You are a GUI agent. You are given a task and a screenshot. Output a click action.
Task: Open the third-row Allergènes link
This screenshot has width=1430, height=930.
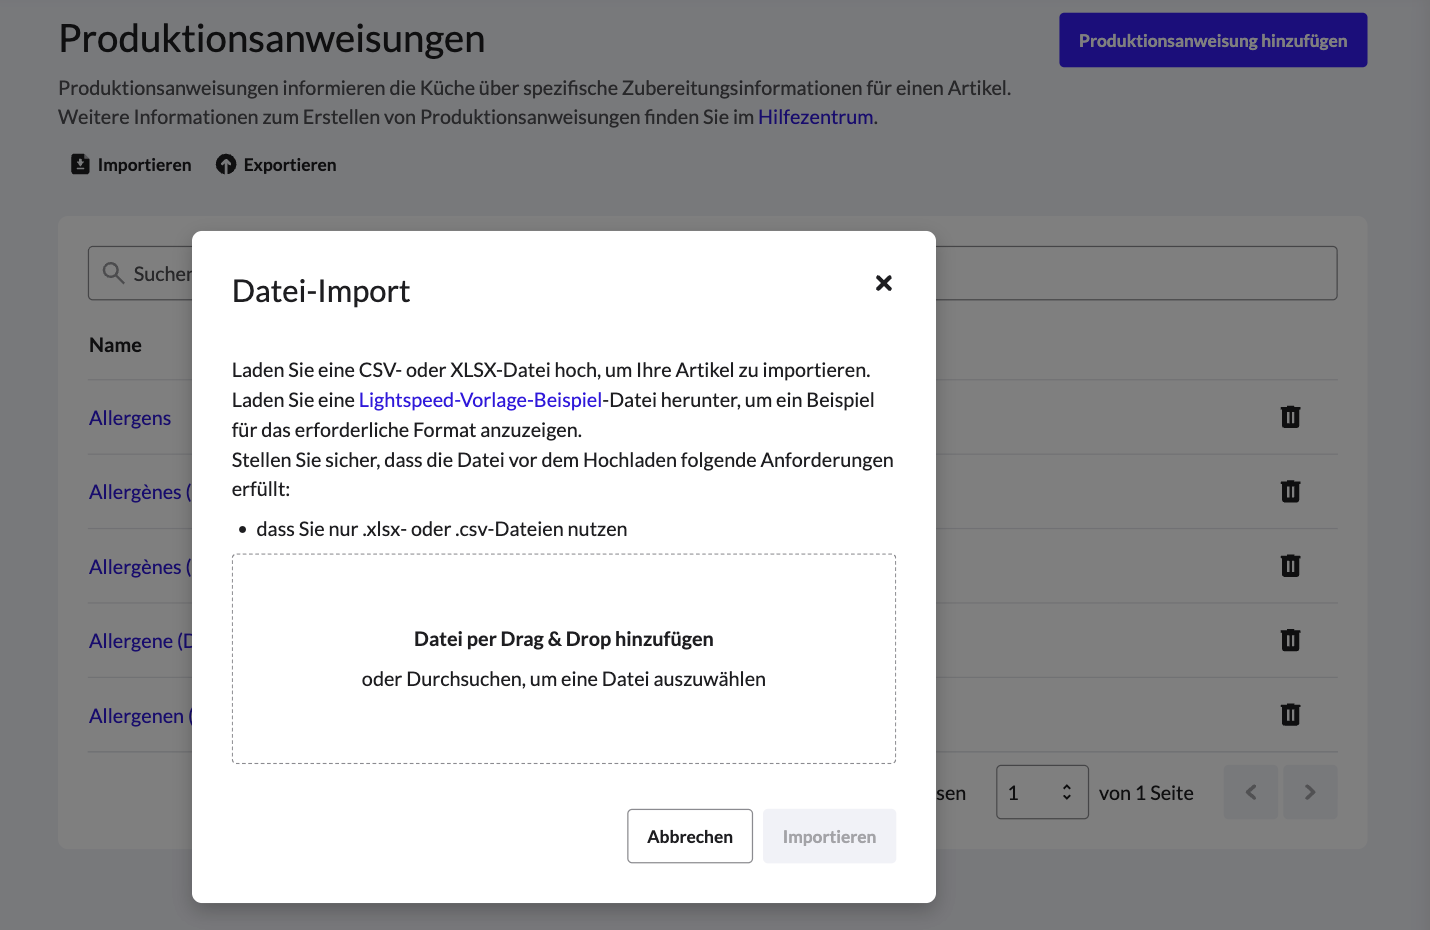pos(140,567)
